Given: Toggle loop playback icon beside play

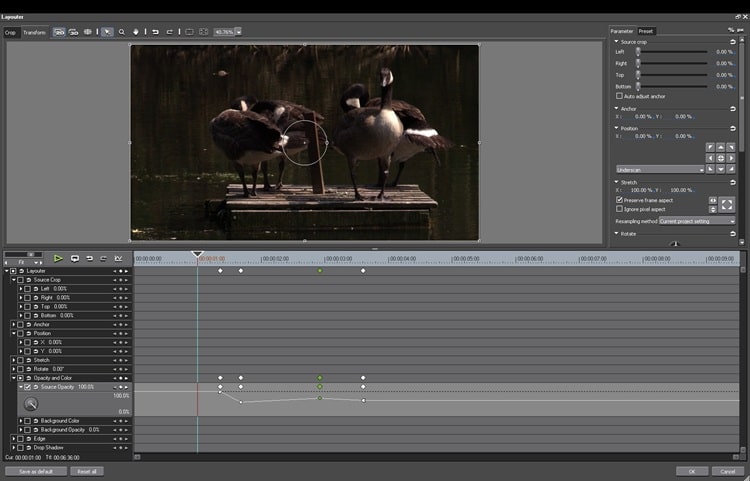Looking at the screenshot, I should pyautogui.click(x=75, y=259).
